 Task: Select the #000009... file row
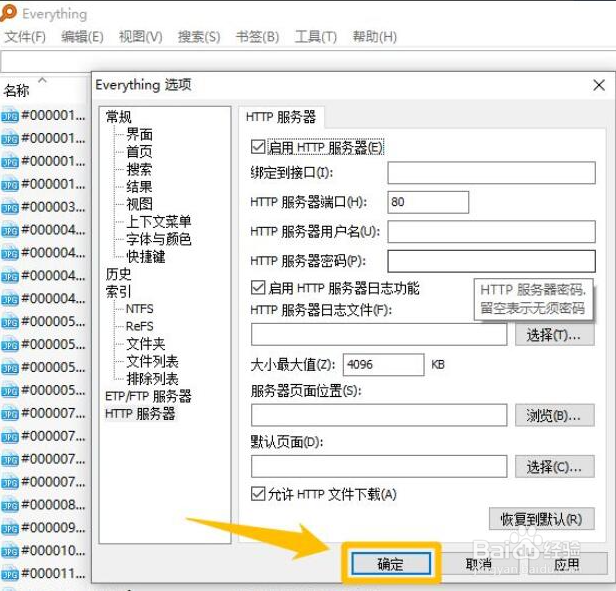pyautogui.click(x=43, y=527)
